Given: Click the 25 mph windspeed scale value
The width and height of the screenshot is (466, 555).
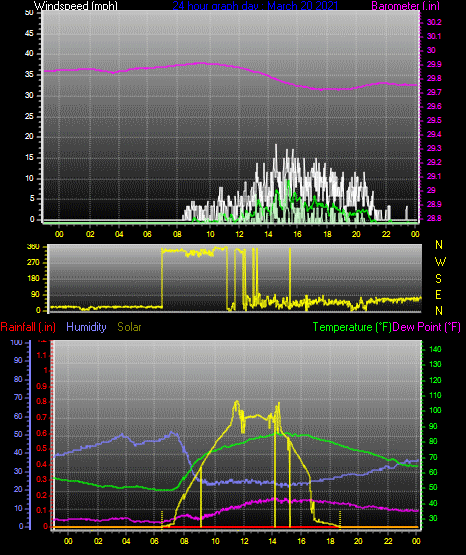Looking at the screenshot, I should [x=29, y=116].
